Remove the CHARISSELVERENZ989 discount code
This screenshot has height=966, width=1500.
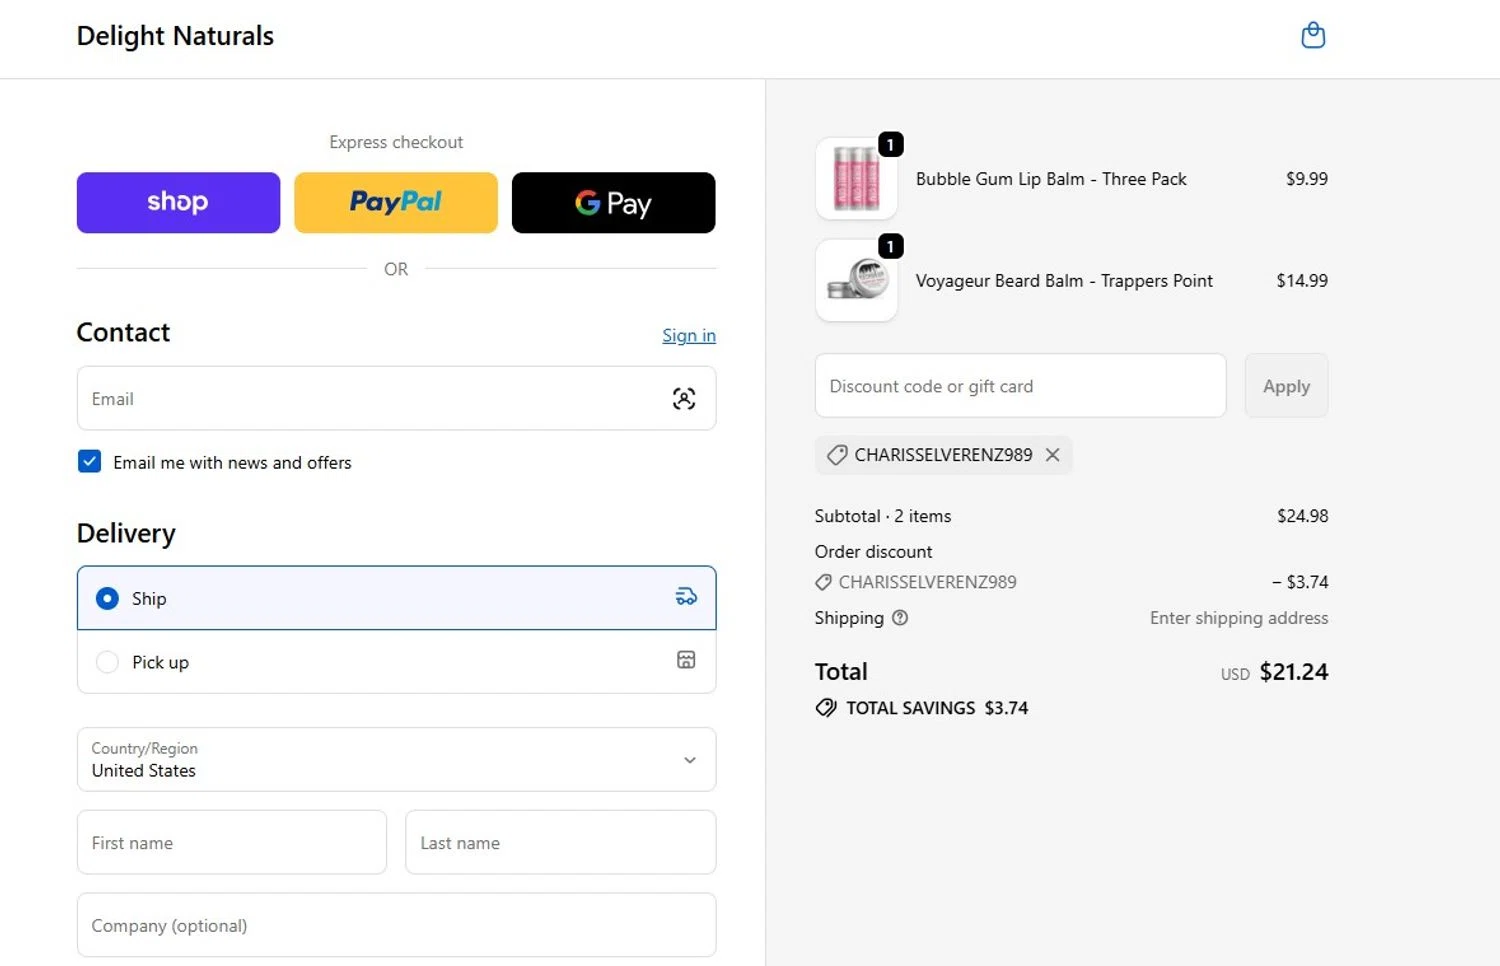click(x=1052, y=455)
